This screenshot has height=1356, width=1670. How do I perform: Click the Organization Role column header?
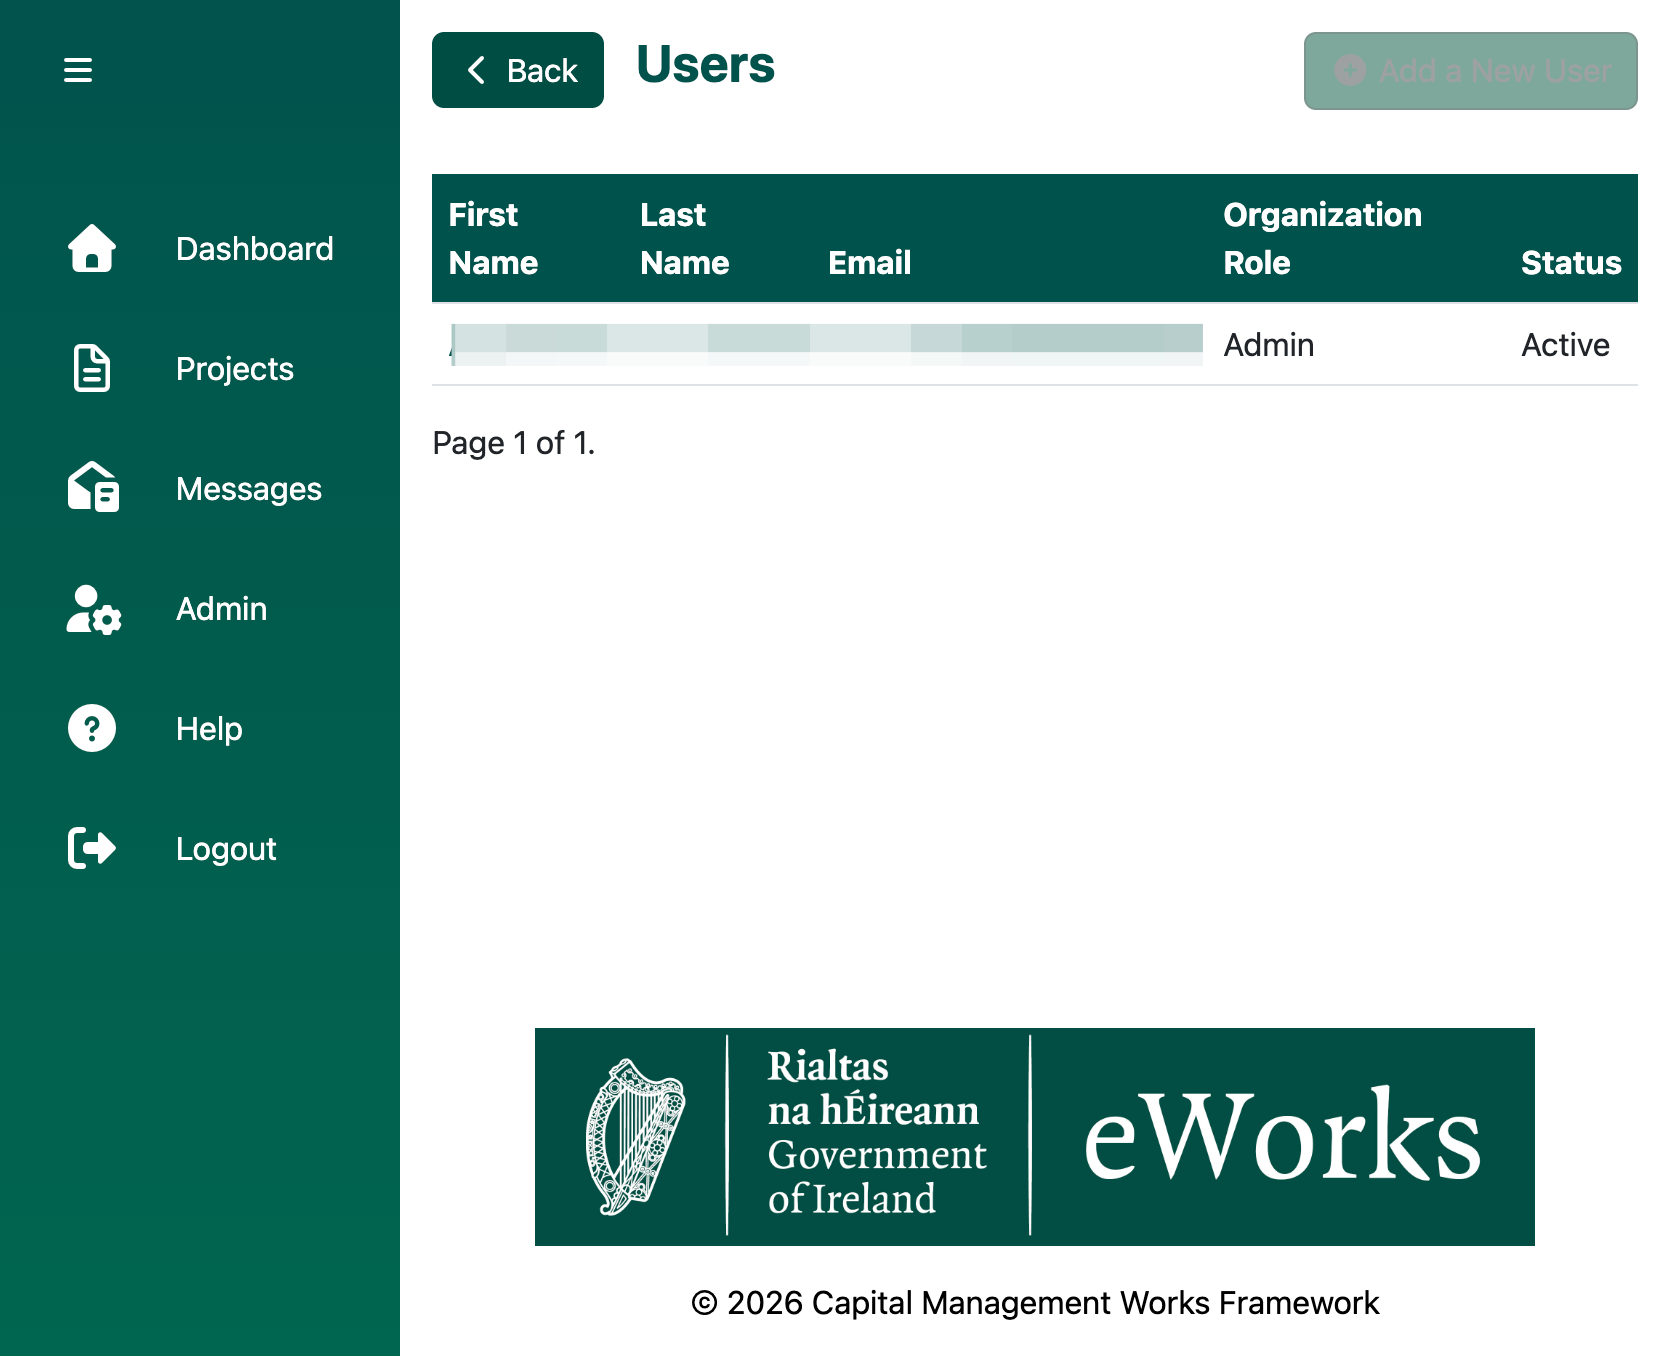click(x=1322, y=238)
